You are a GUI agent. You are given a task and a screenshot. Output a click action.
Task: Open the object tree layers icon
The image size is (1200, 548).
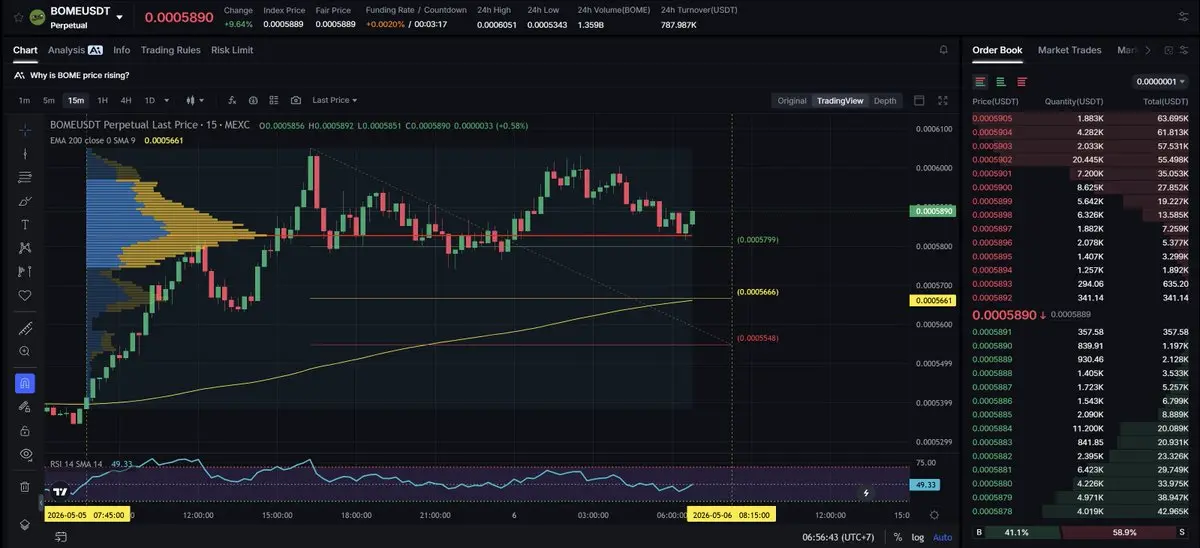click(x=25, y=524)
